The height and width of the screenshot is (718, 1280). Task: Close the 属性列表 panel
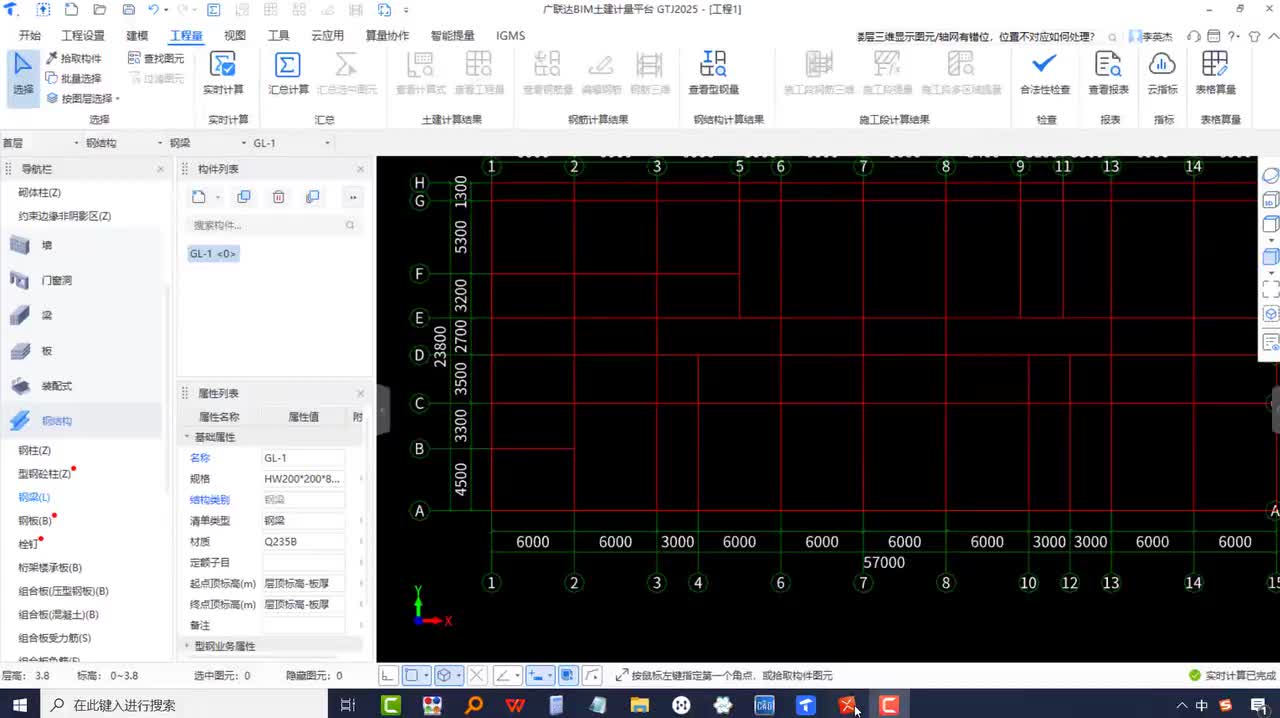click(361, 393)
